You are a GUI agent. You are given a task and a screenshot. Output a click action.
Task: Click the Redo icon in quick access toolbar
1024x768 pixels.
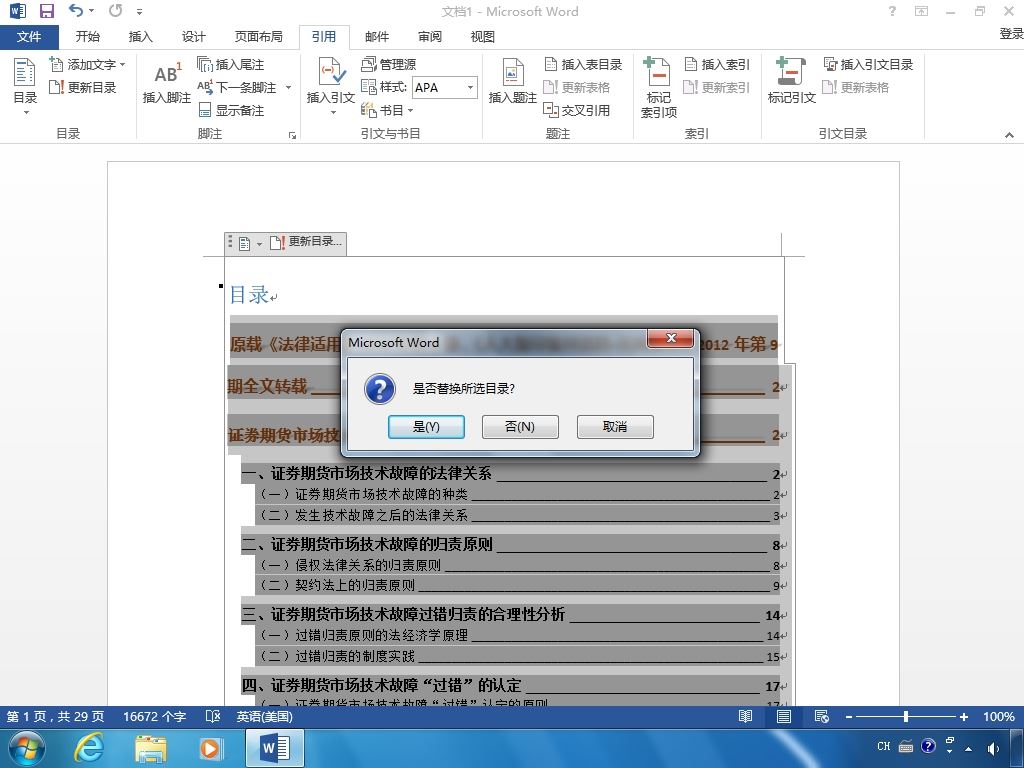tap(116, 10)
